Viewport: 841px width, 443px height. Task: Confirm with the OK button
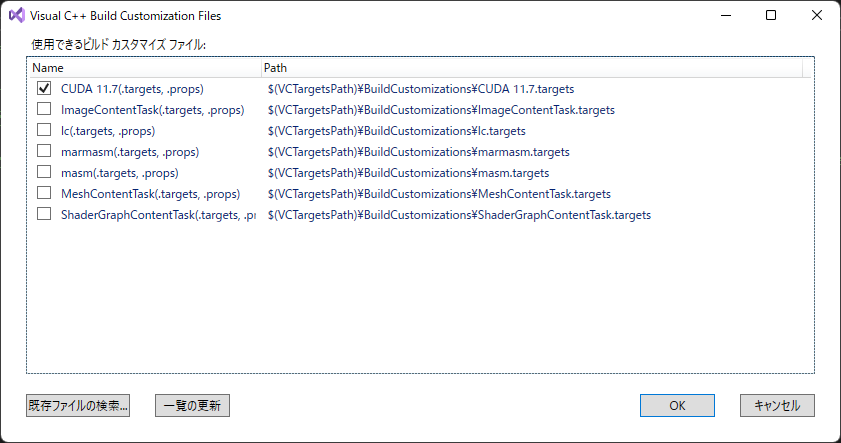677,405
